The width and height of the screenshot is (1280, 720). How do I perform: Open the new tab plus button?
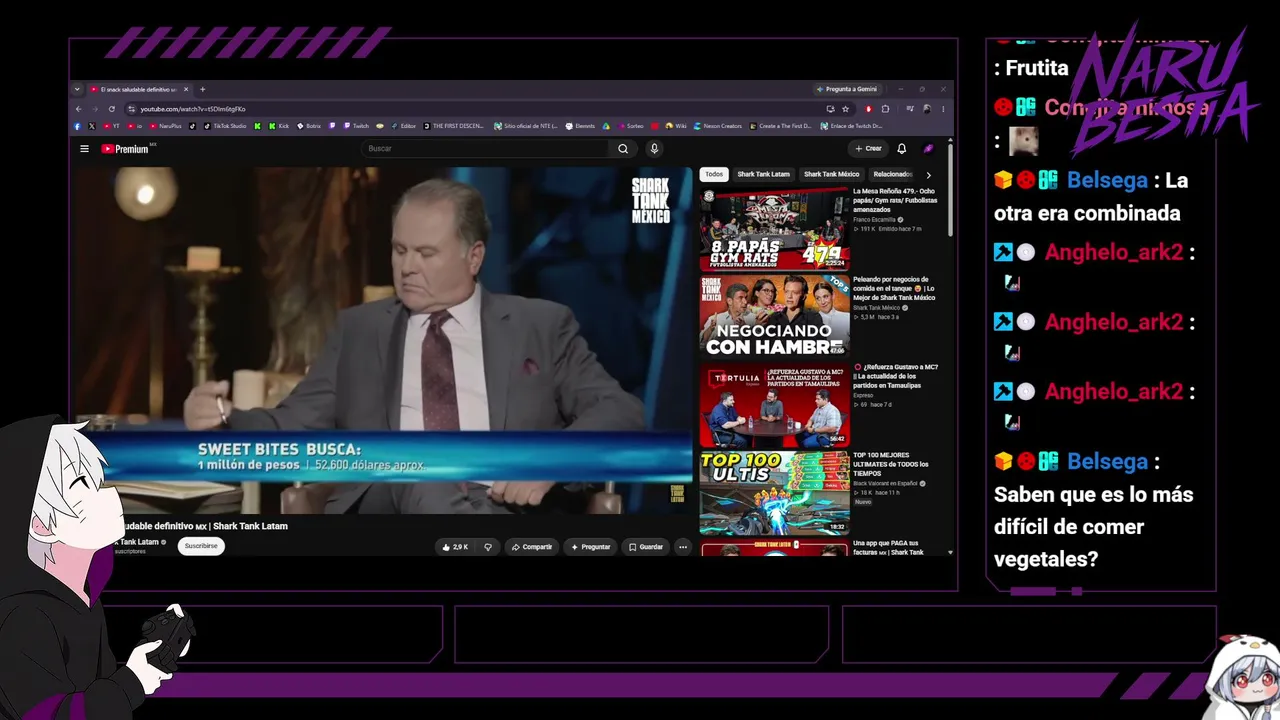point(202,89)
